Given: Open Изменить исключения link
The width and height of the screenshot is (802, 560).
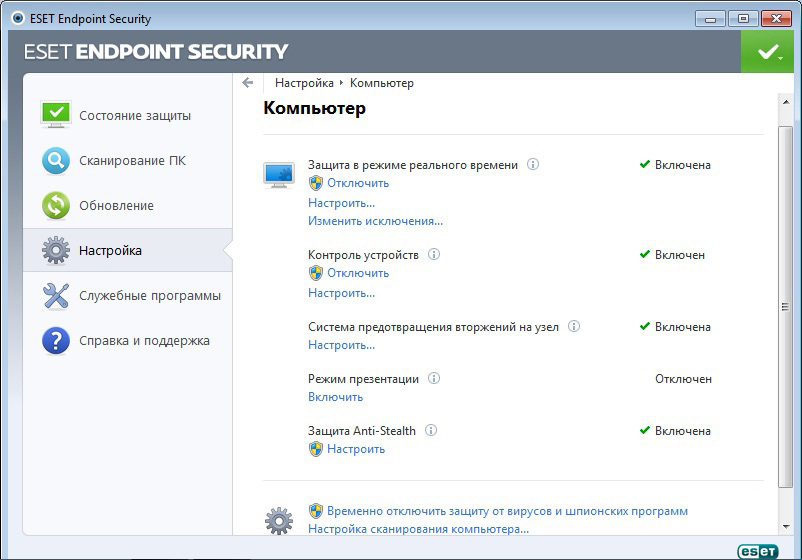Looking at the screenshot, I should click(375, 221).
